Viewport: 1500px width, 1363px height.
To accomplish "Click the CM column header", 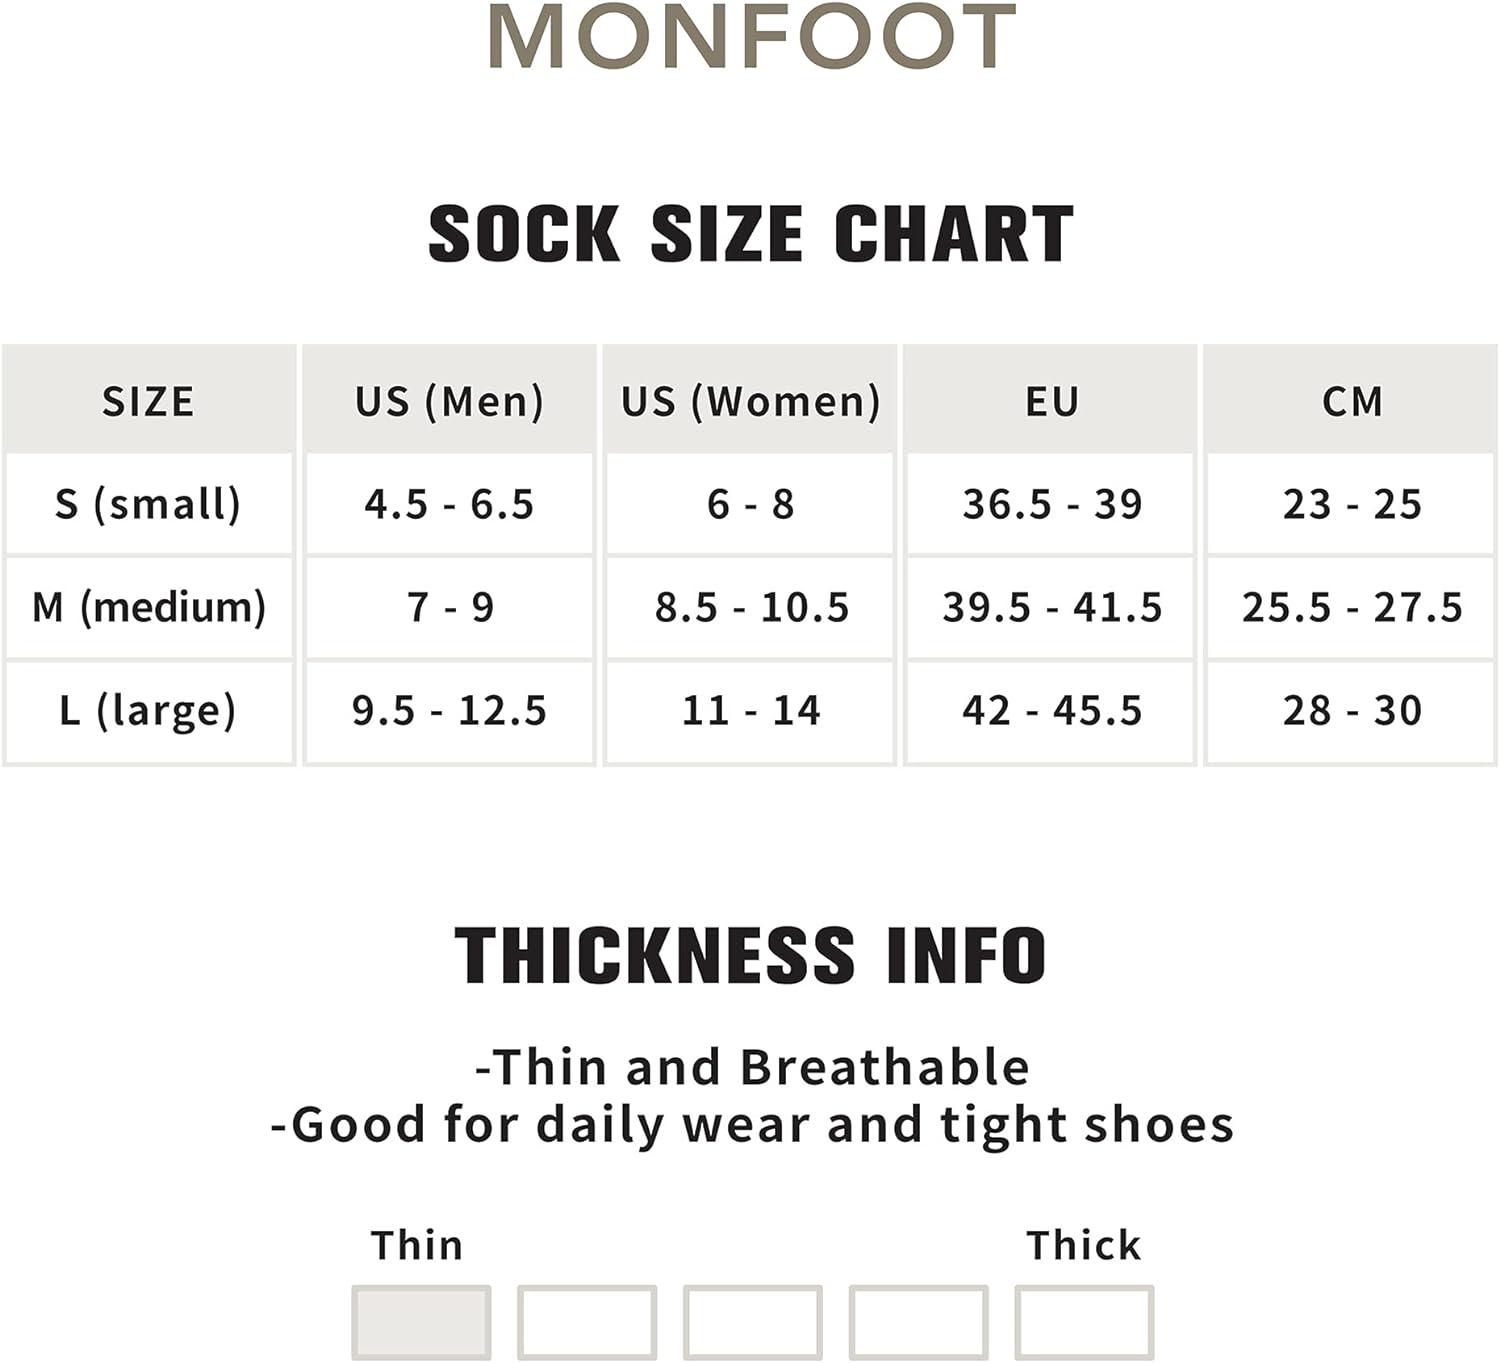I will click(x=1351, y=400).
